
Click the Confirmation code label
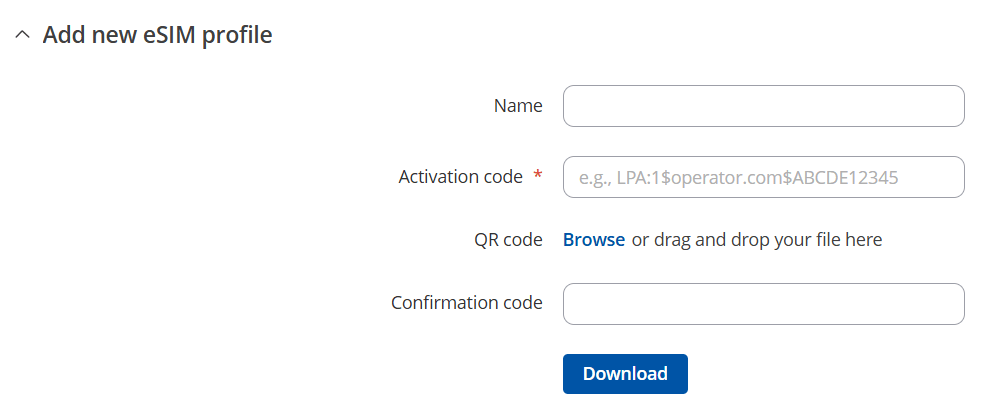467,303
